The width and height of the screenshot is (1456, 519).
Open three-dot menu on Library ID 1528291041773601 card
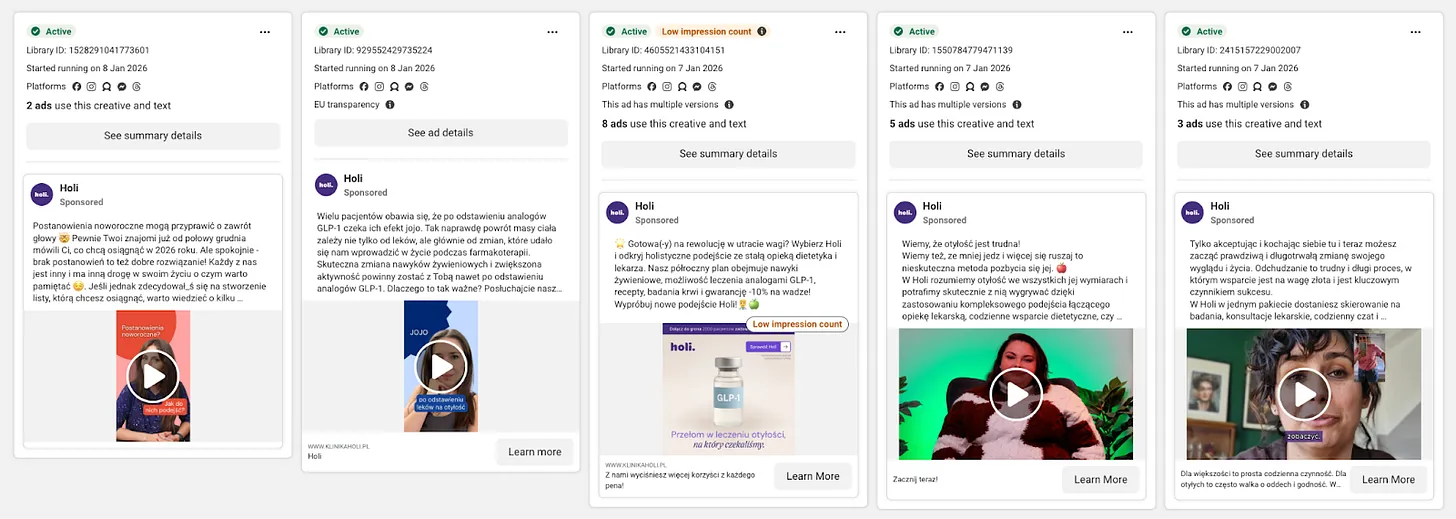coord(265,32)
